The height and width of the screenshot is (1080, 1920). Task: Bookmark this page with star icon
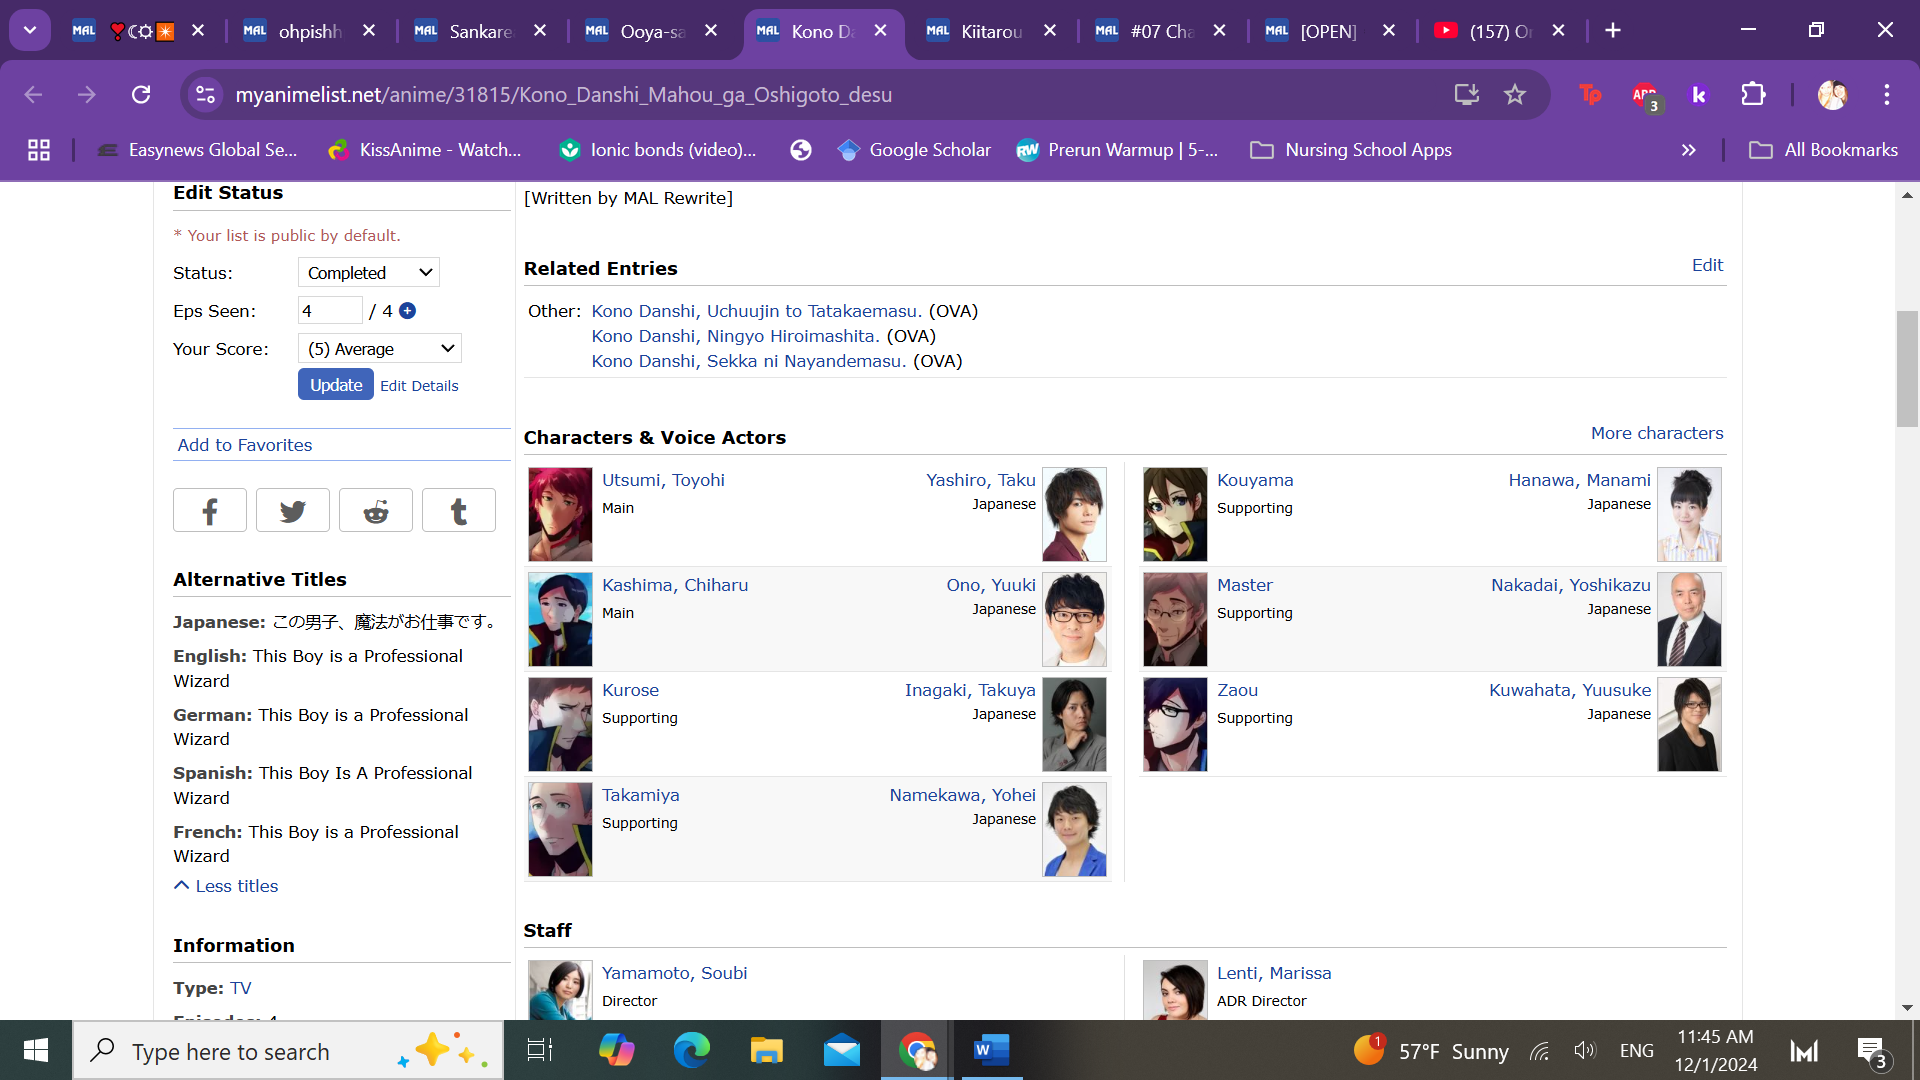tap(1514, 94)
